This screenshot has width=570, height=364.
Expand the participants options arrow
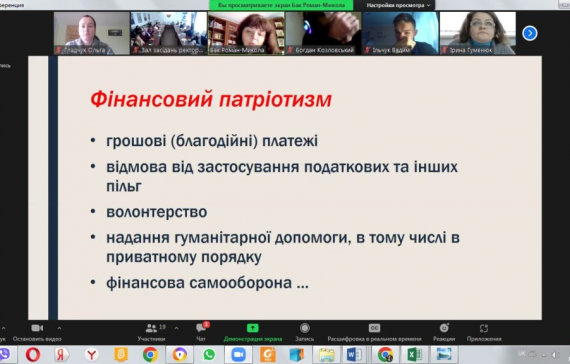pos(176,328)
